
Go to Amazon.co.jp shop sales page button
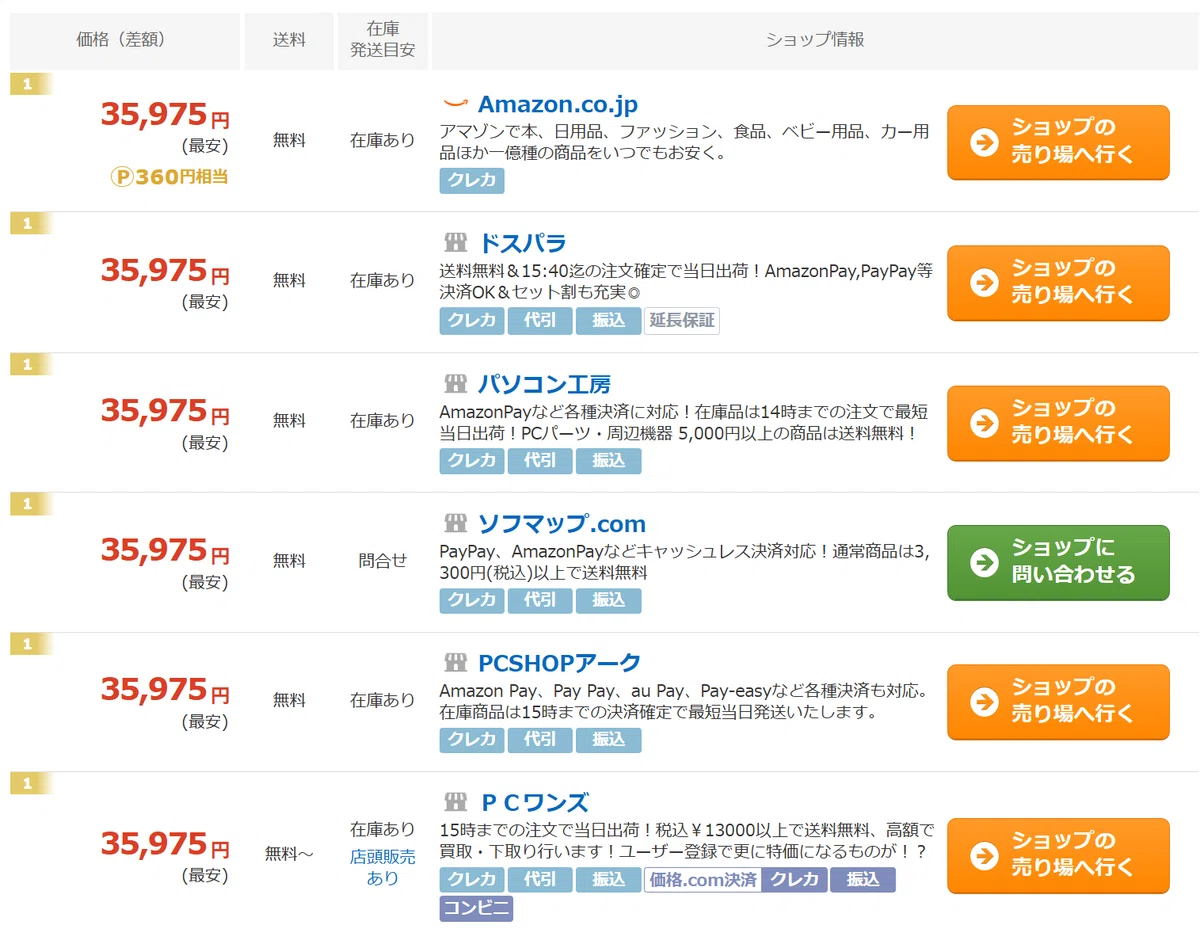coord(1058,142)
